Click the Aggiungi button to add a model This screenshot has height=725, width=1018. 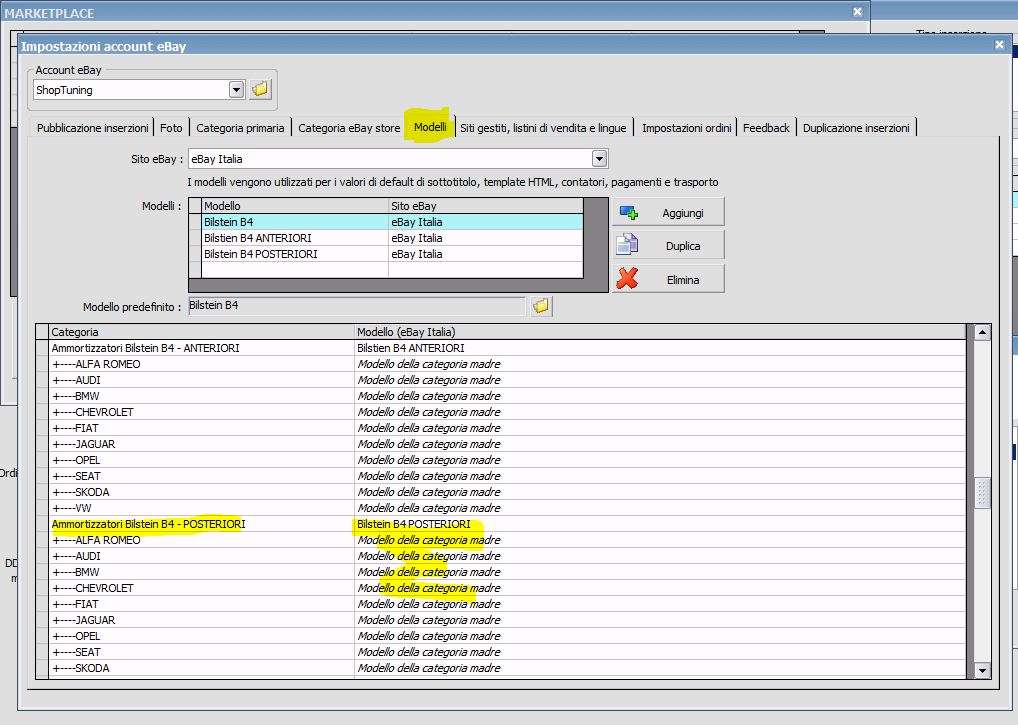coord(668,213)
